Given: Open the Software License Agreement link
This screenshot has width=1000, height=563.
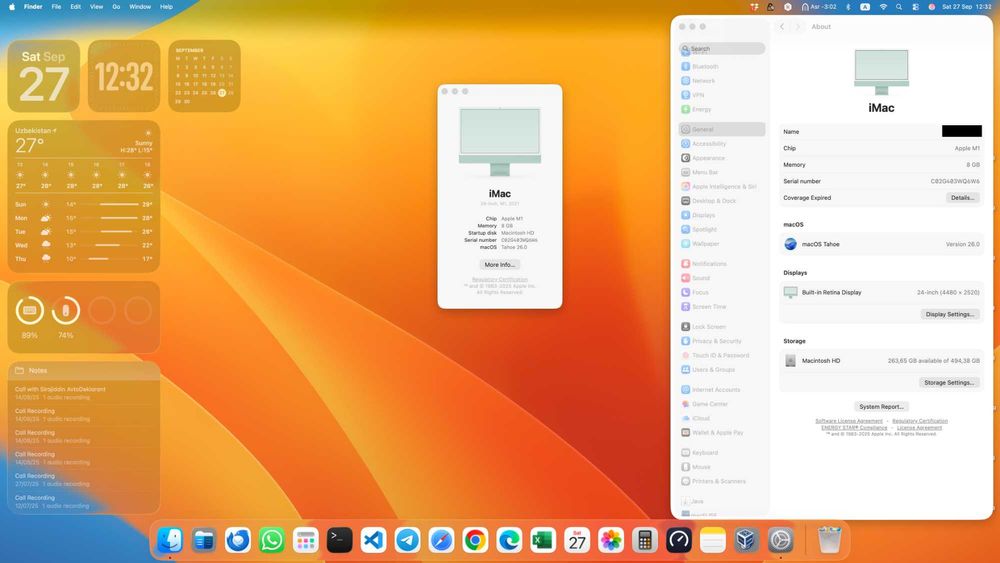Looking at the screenshot, I should click(x=849, y=421).
